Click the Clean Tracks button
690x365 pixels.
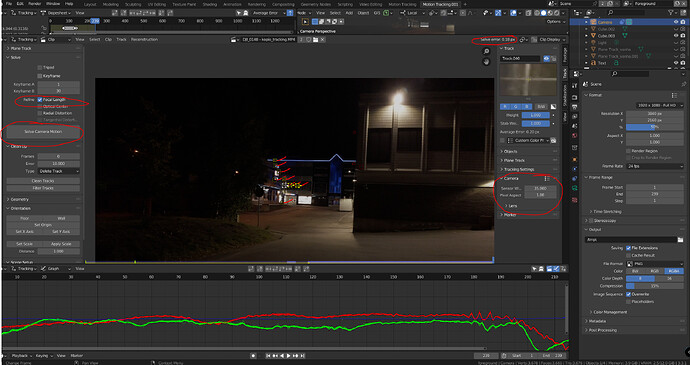pyautogui.click(x=43, y=181)
